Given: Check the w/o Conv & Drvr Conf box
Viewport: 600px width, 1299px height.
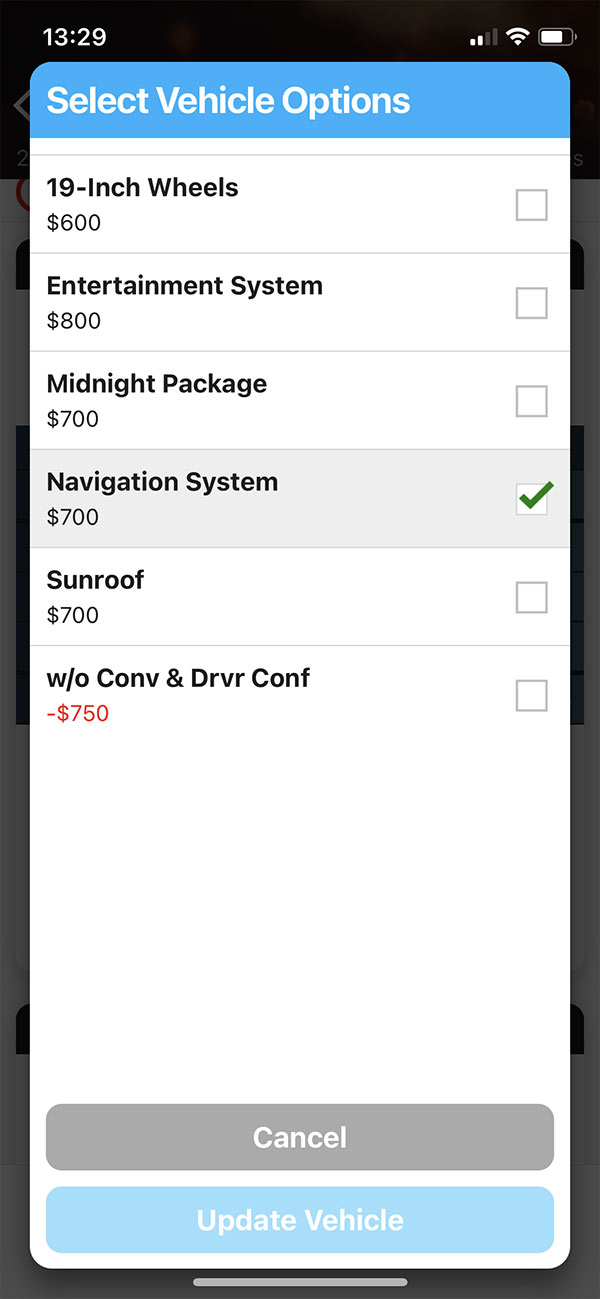Looking at the screenshot, I should pyautogui.click(x=531, y=695).
